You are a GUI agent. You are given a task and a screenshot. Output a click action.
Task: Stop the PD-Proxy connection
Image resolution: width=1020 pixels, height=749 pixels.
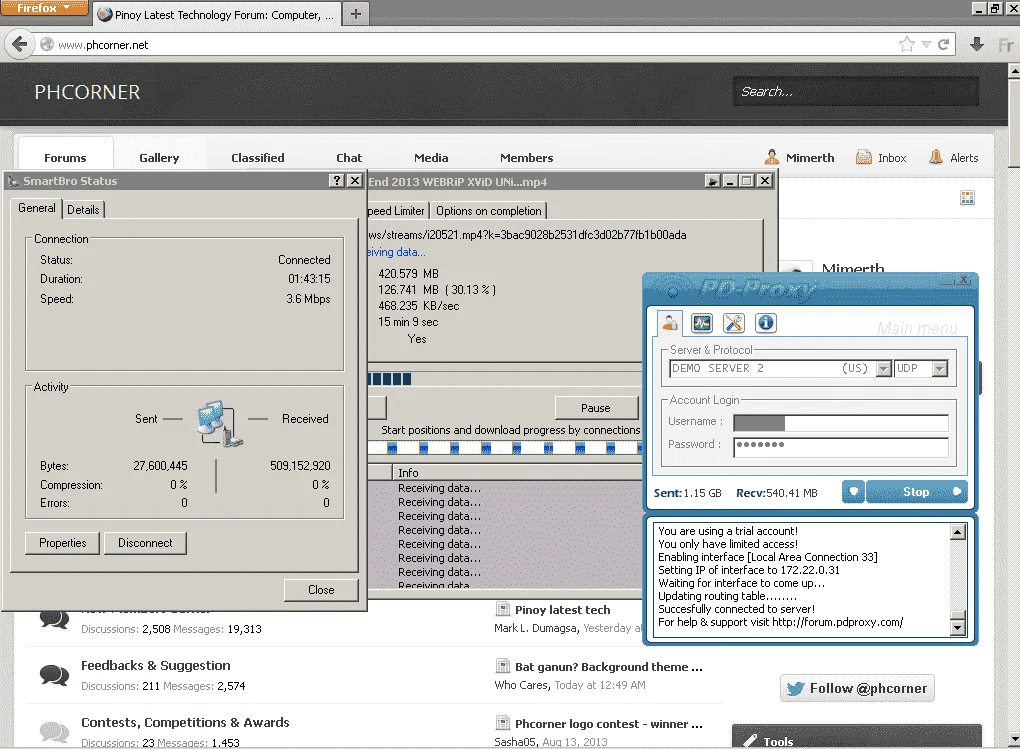pyautogui.click(x=916, y=492)
